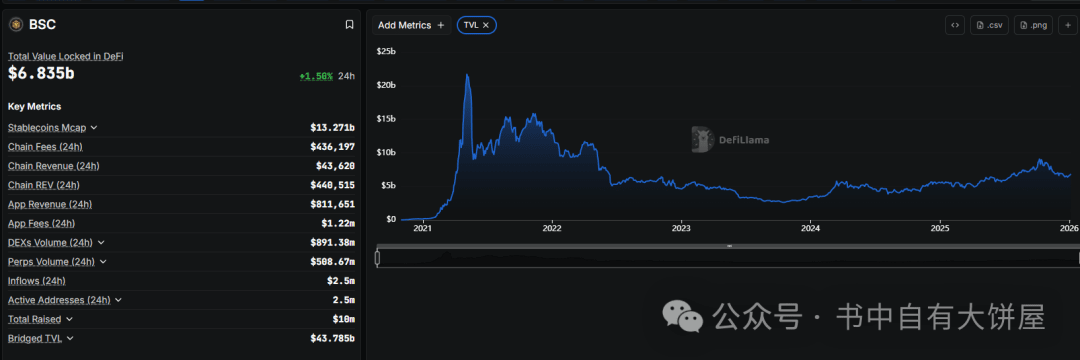Click the Chain Revenue (24h) label
The width and height of the screenshot is (1080, 360).
(x=54, y=166)
